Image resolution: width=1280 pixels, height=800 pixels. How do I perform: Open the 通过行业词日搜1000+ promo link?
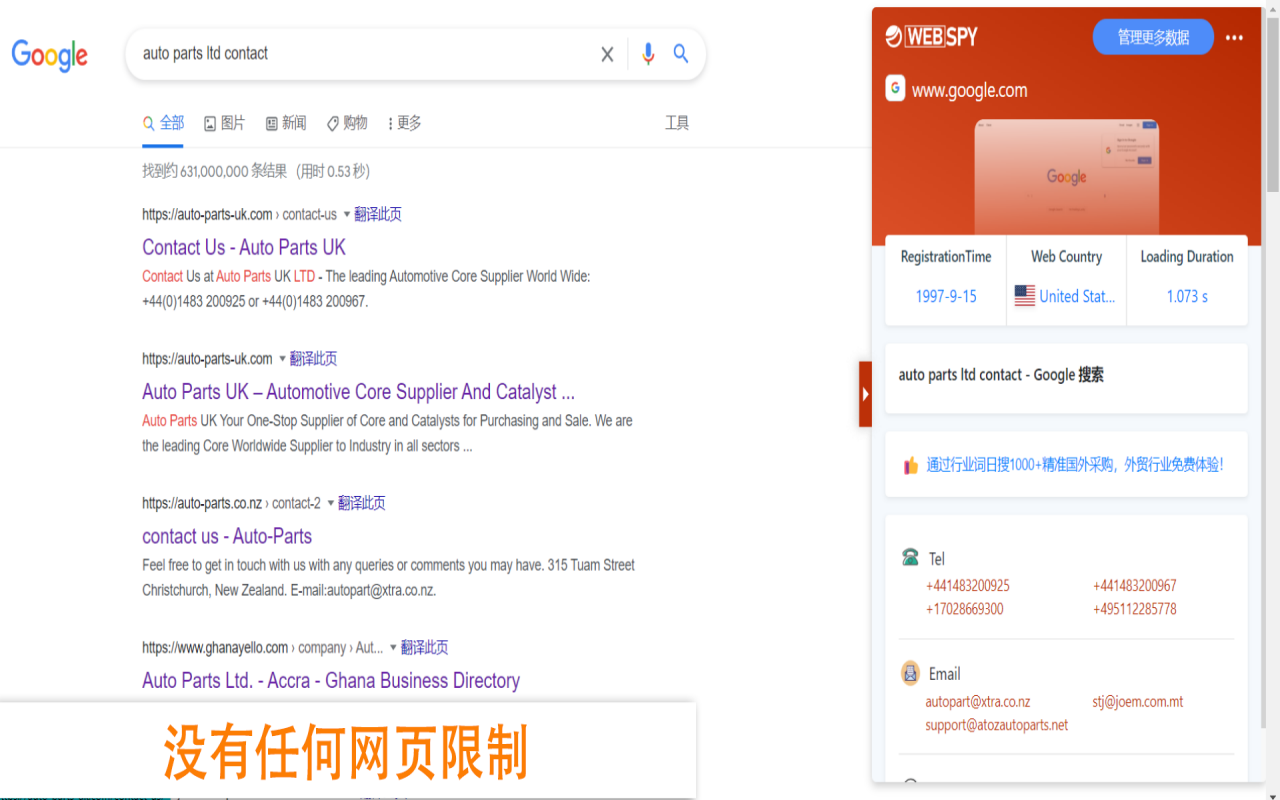click(1075, 465)
